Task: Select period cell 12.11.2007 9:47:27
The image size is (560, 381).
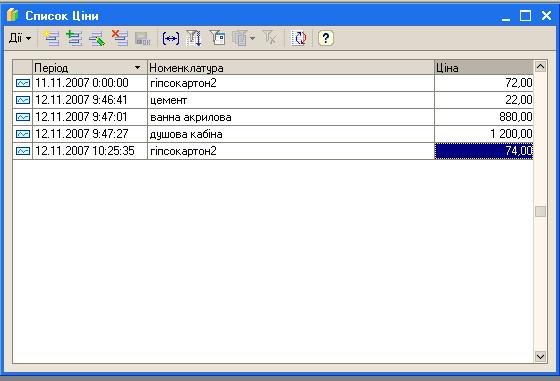Action: pos(90,134)
